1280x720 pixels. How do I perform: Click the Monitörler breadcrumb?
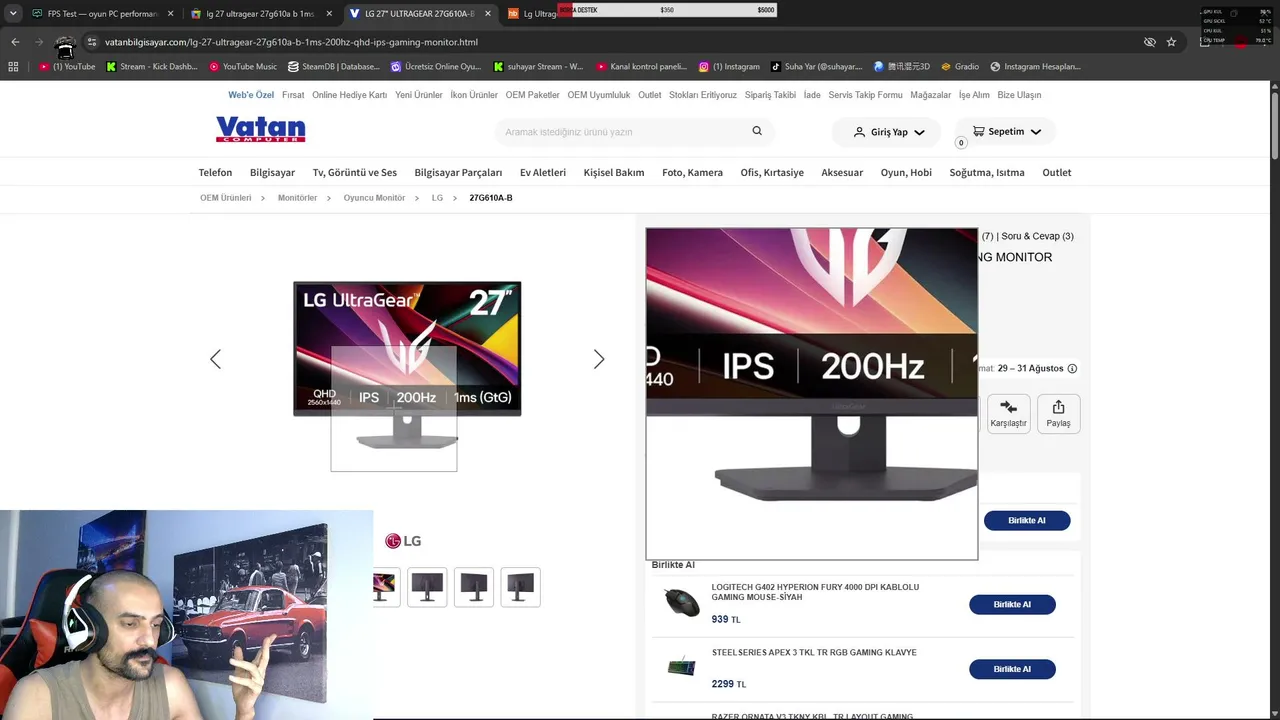(297, 198)
